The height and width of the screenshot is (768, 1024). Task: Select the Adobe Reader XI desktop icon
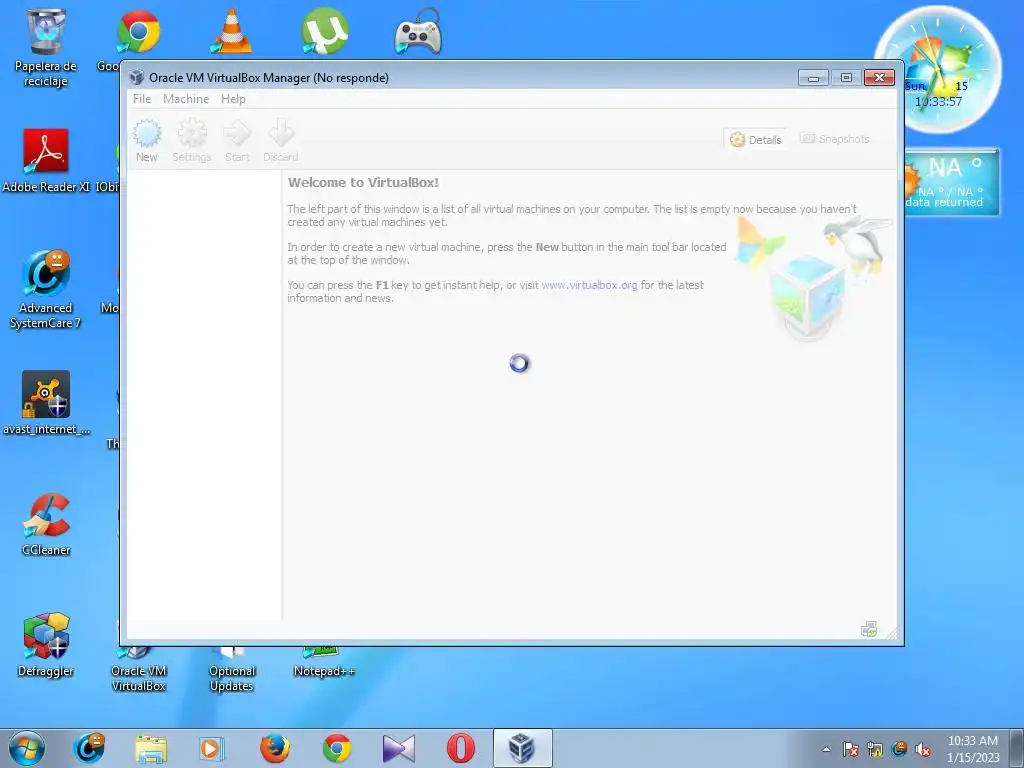point(46,161)
